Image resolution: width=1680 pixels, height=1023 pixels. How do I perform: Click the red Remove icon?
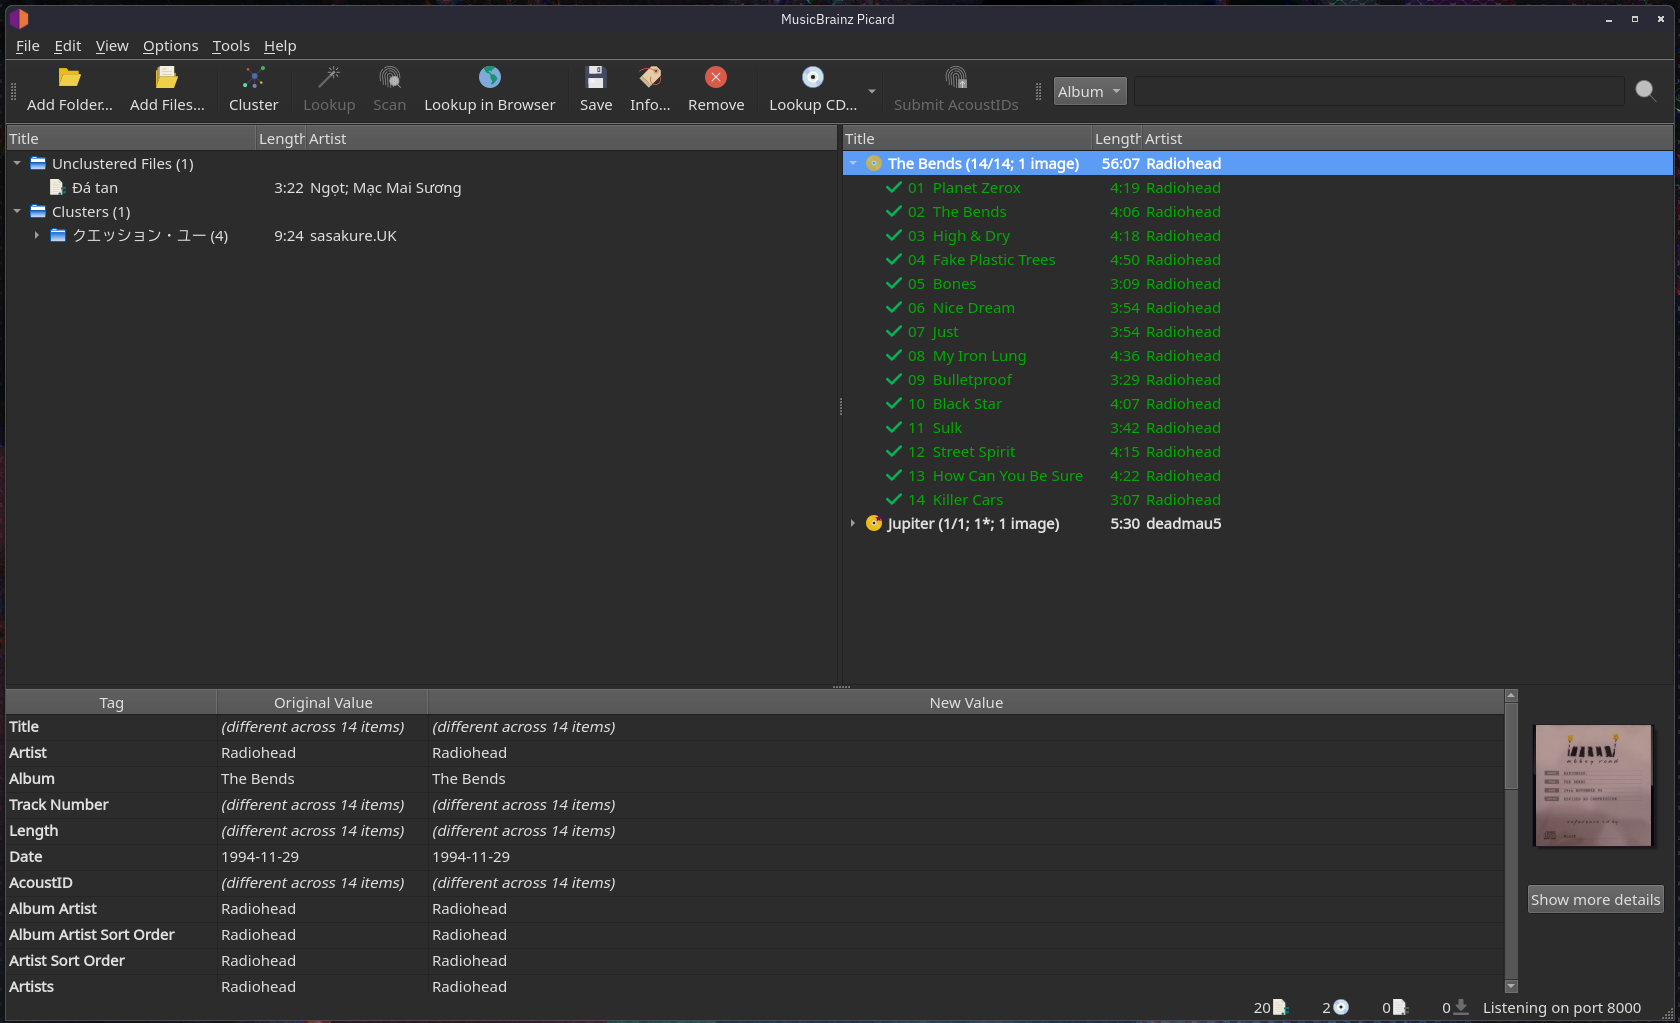(x=716, y=78)
